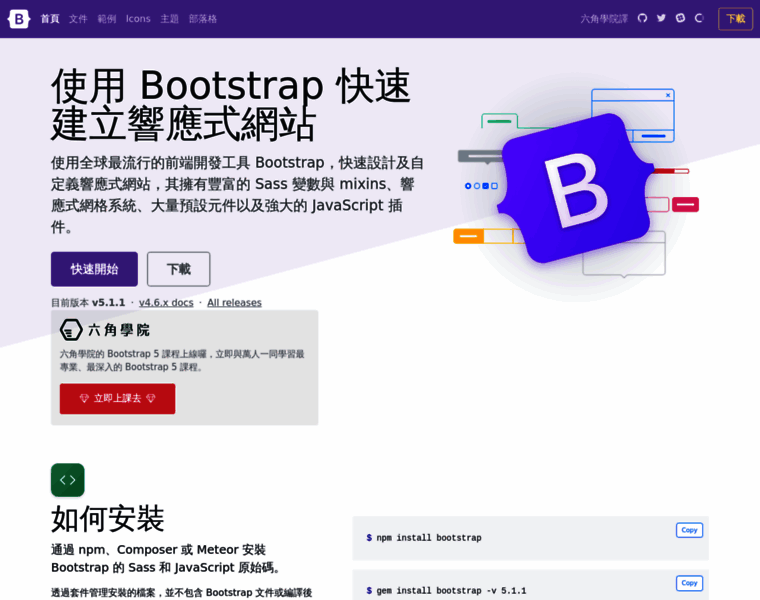Click the green code brackets icon
760x600 pixels.
tap(67, 480)
